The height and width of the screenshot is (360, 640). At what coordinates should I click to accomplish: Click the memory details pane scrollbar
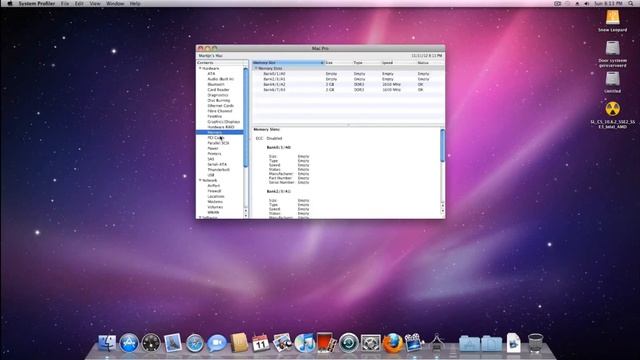click(442, 145)
